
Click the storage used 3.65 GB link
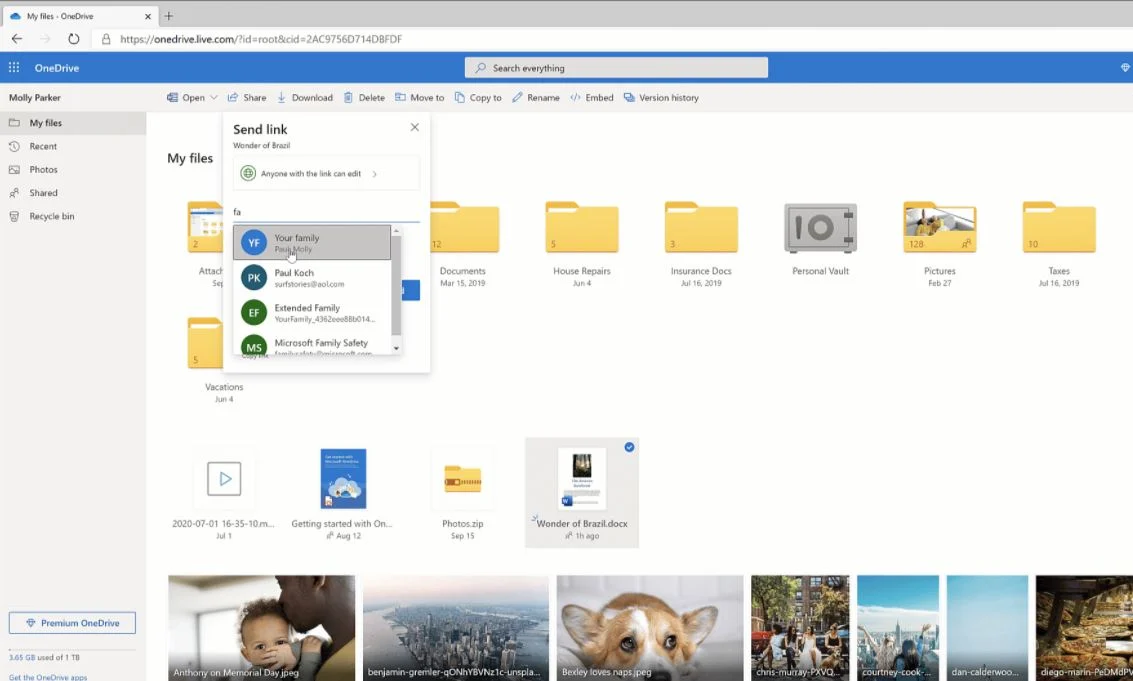point(44,657)
